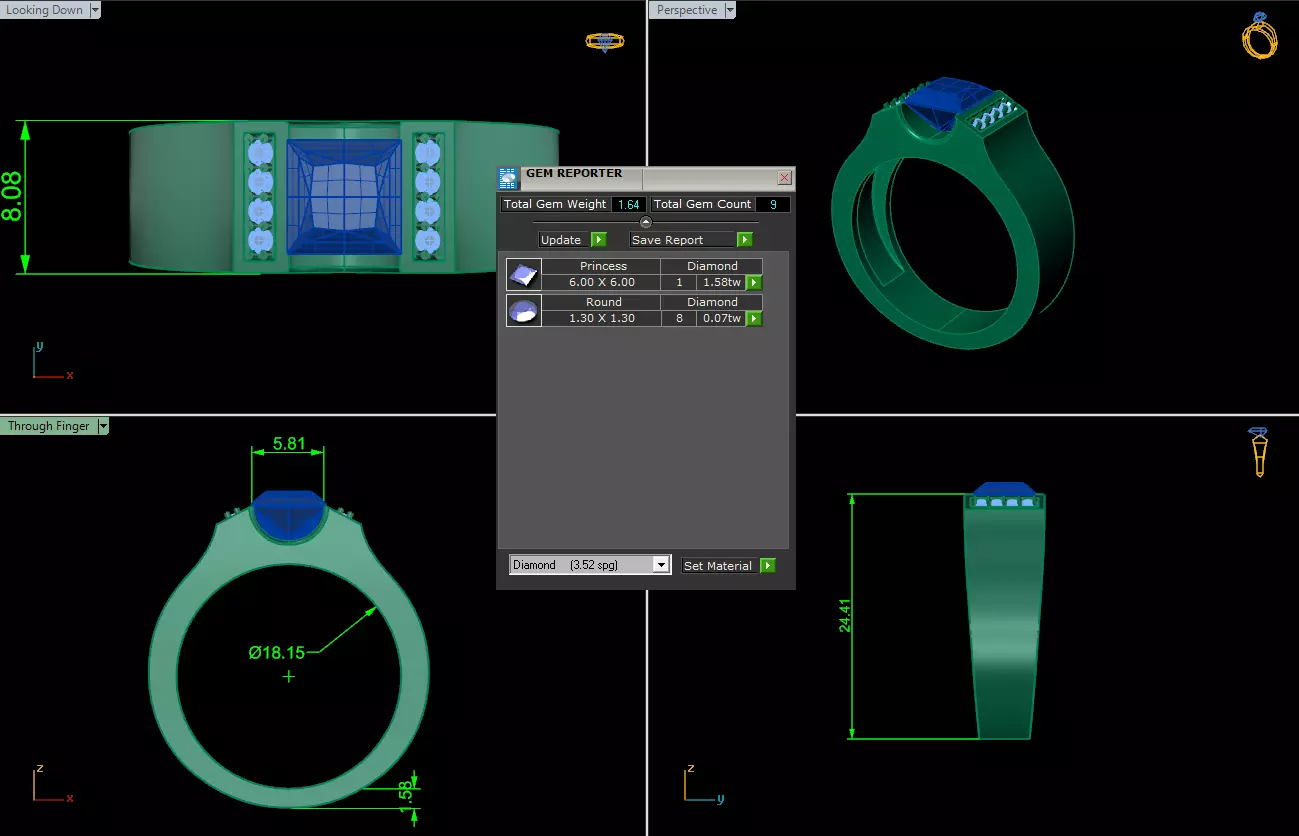Screen dimensions: 1299x836
Task: Select the Perspective viewport label
Action: (686, 10)
